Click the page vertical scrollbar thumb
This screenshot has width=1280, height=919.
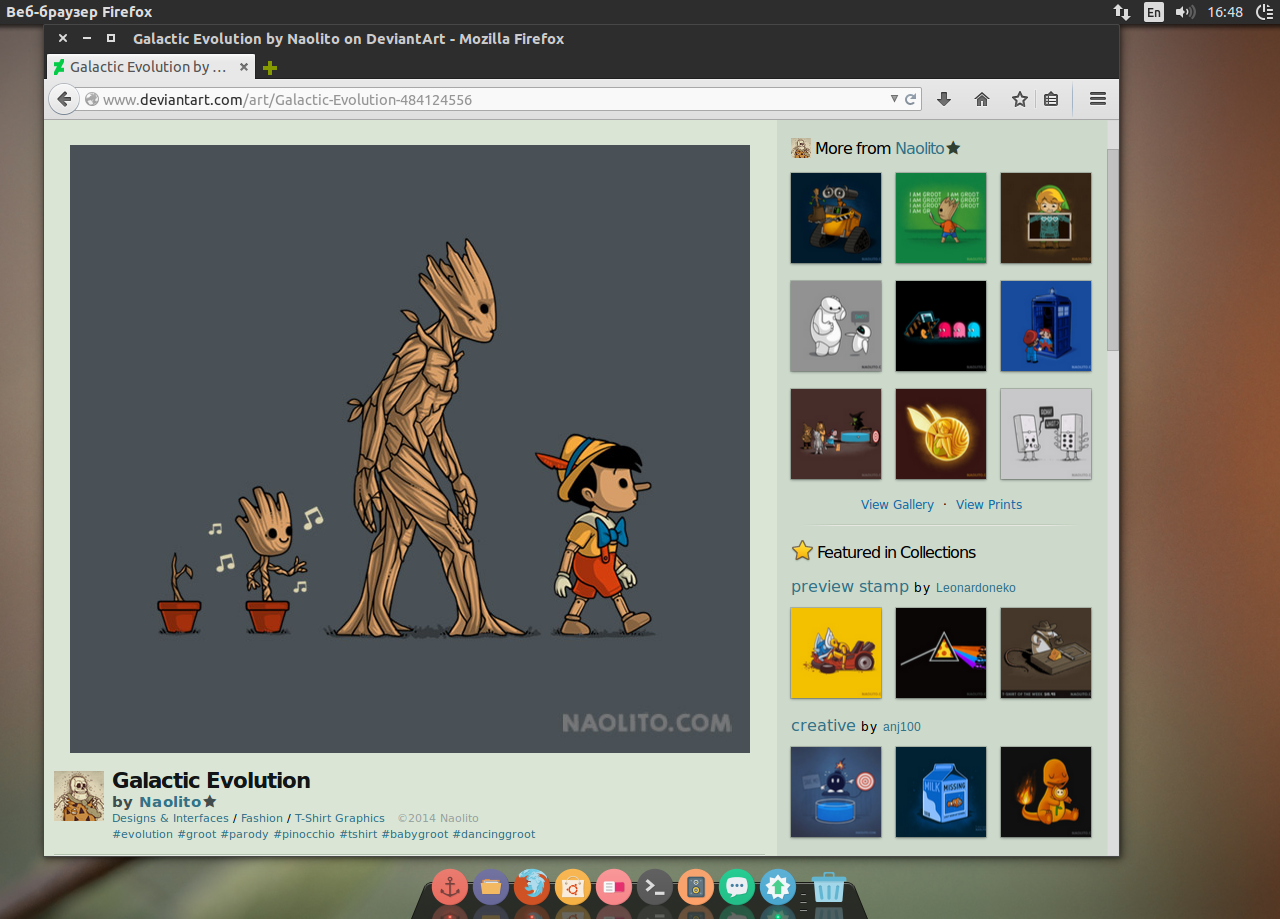click(x=1112, y=249)
